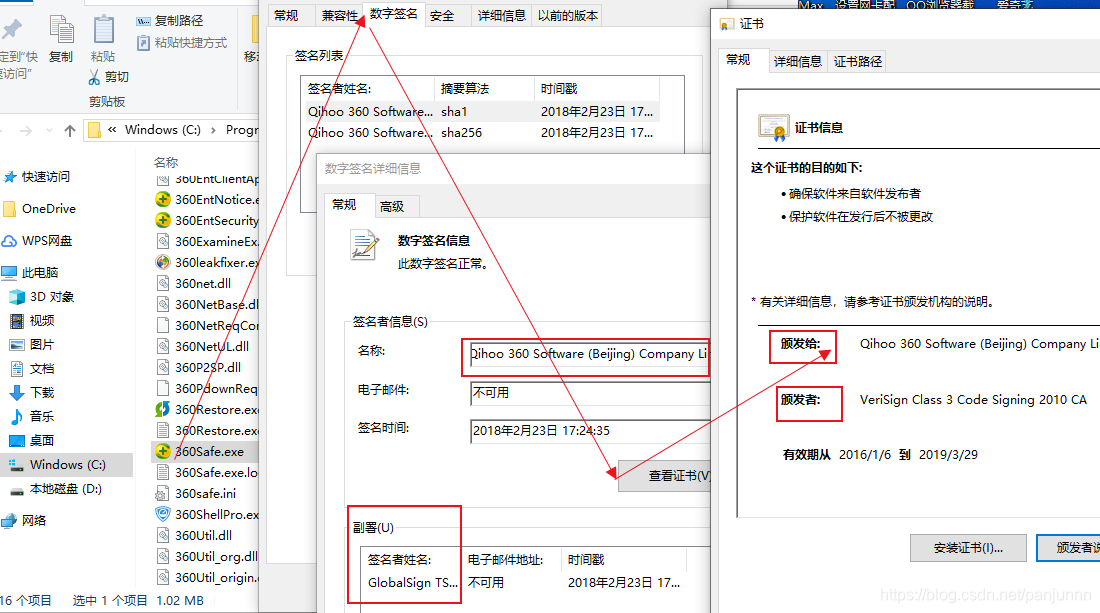Click the issuer statement button in the certificate window
This screenshot has height=613, width=1100.
point(1068,548)
